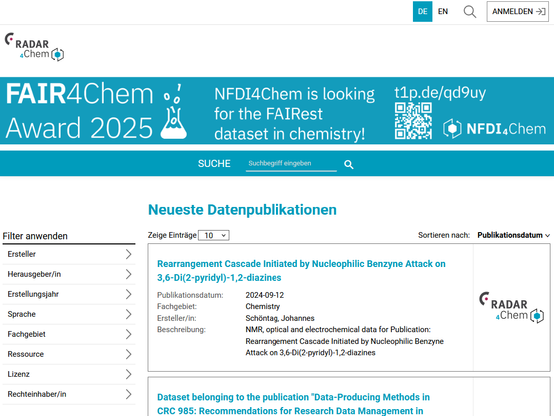Click the NFDI4Chem logo in the banner
Viewport: 554px width, 416px height.
[x=495, y=129]
